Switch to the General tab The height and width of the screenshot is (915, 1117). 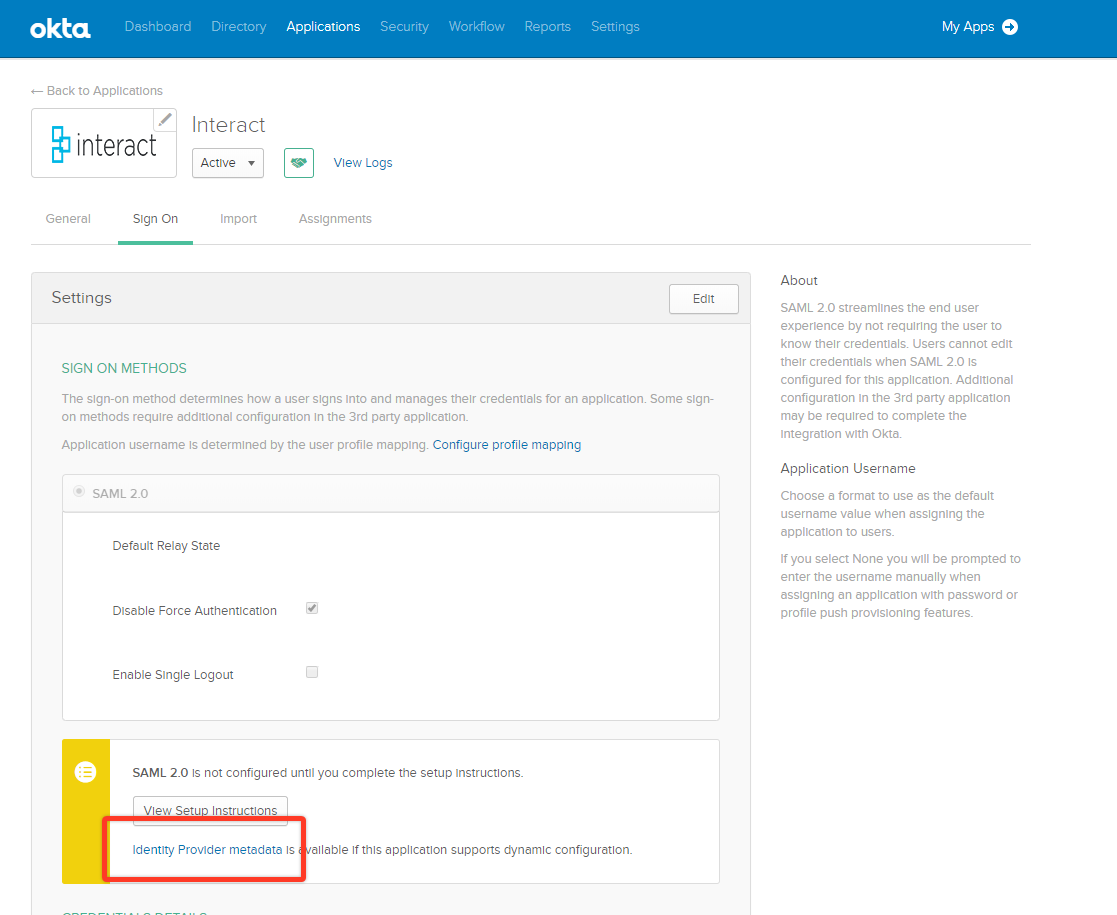tap(68, 219)
